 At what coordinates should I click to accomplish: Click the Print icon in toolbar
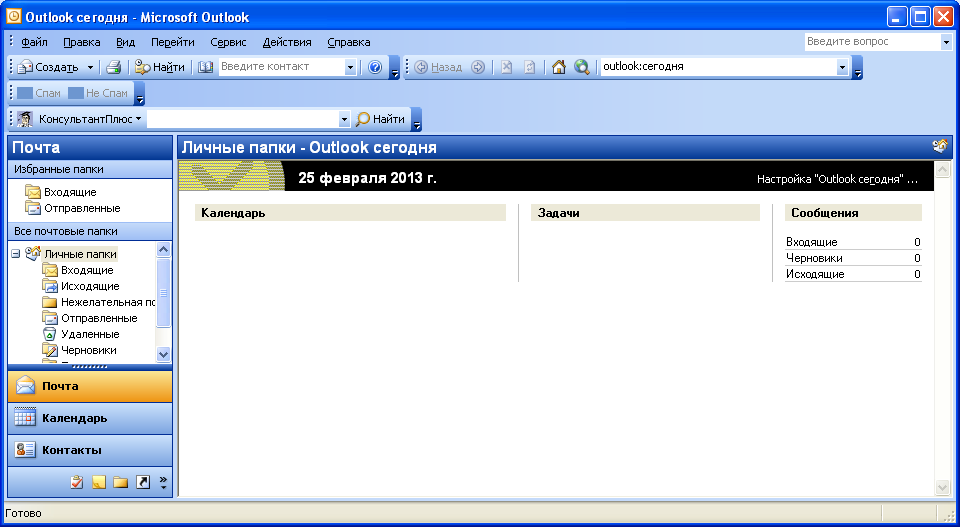pos(113,67)
